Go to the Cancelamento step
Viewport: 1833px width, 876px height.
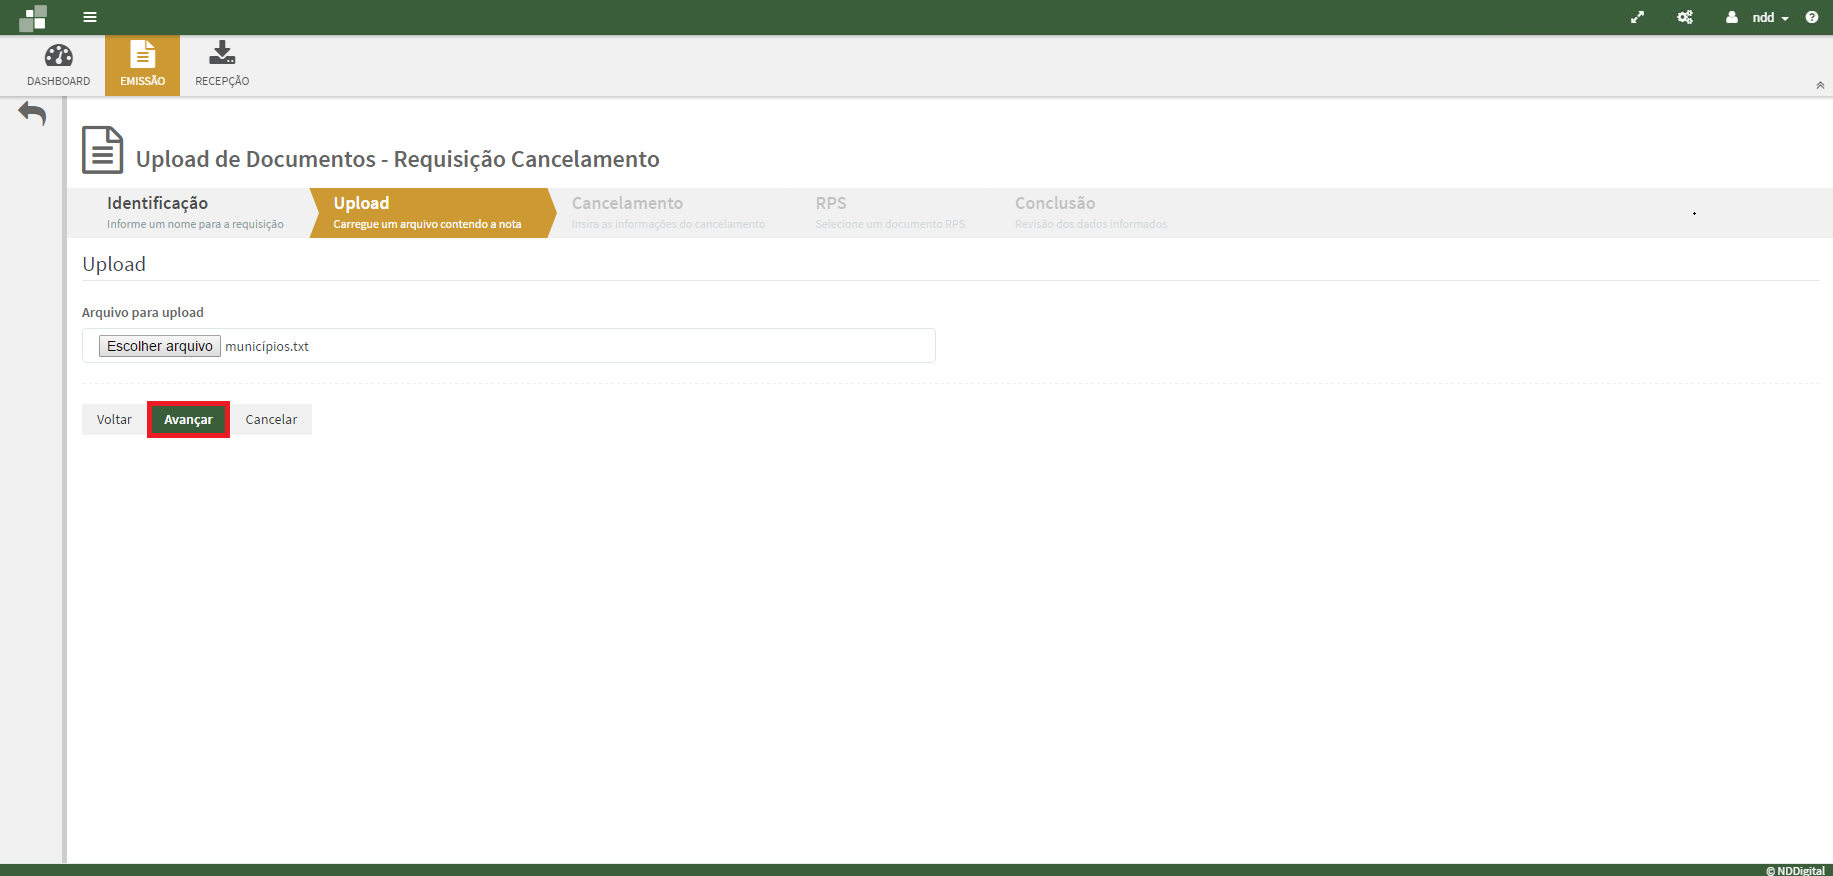[668, 213]
